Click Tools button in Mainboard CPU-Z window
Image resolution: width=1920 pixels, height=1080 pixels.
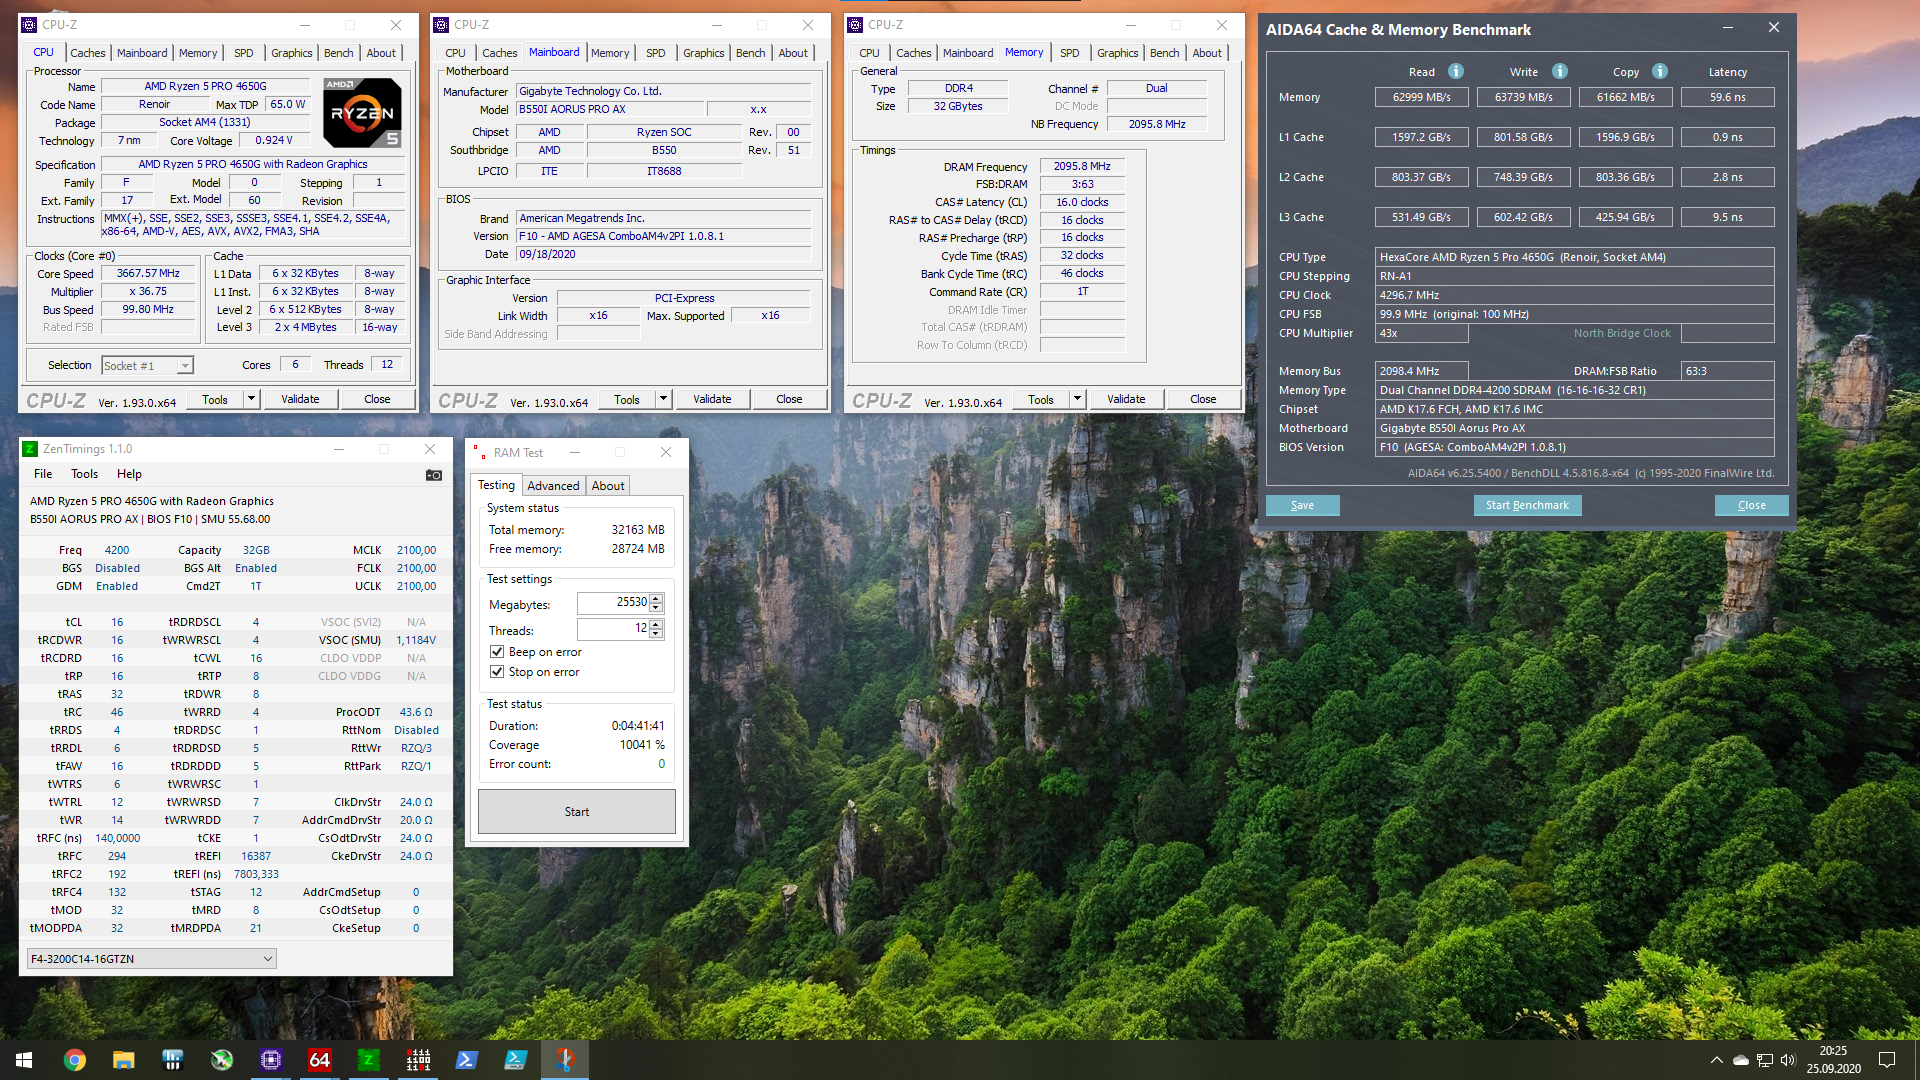pyautogui.click(x=627, y=399)
